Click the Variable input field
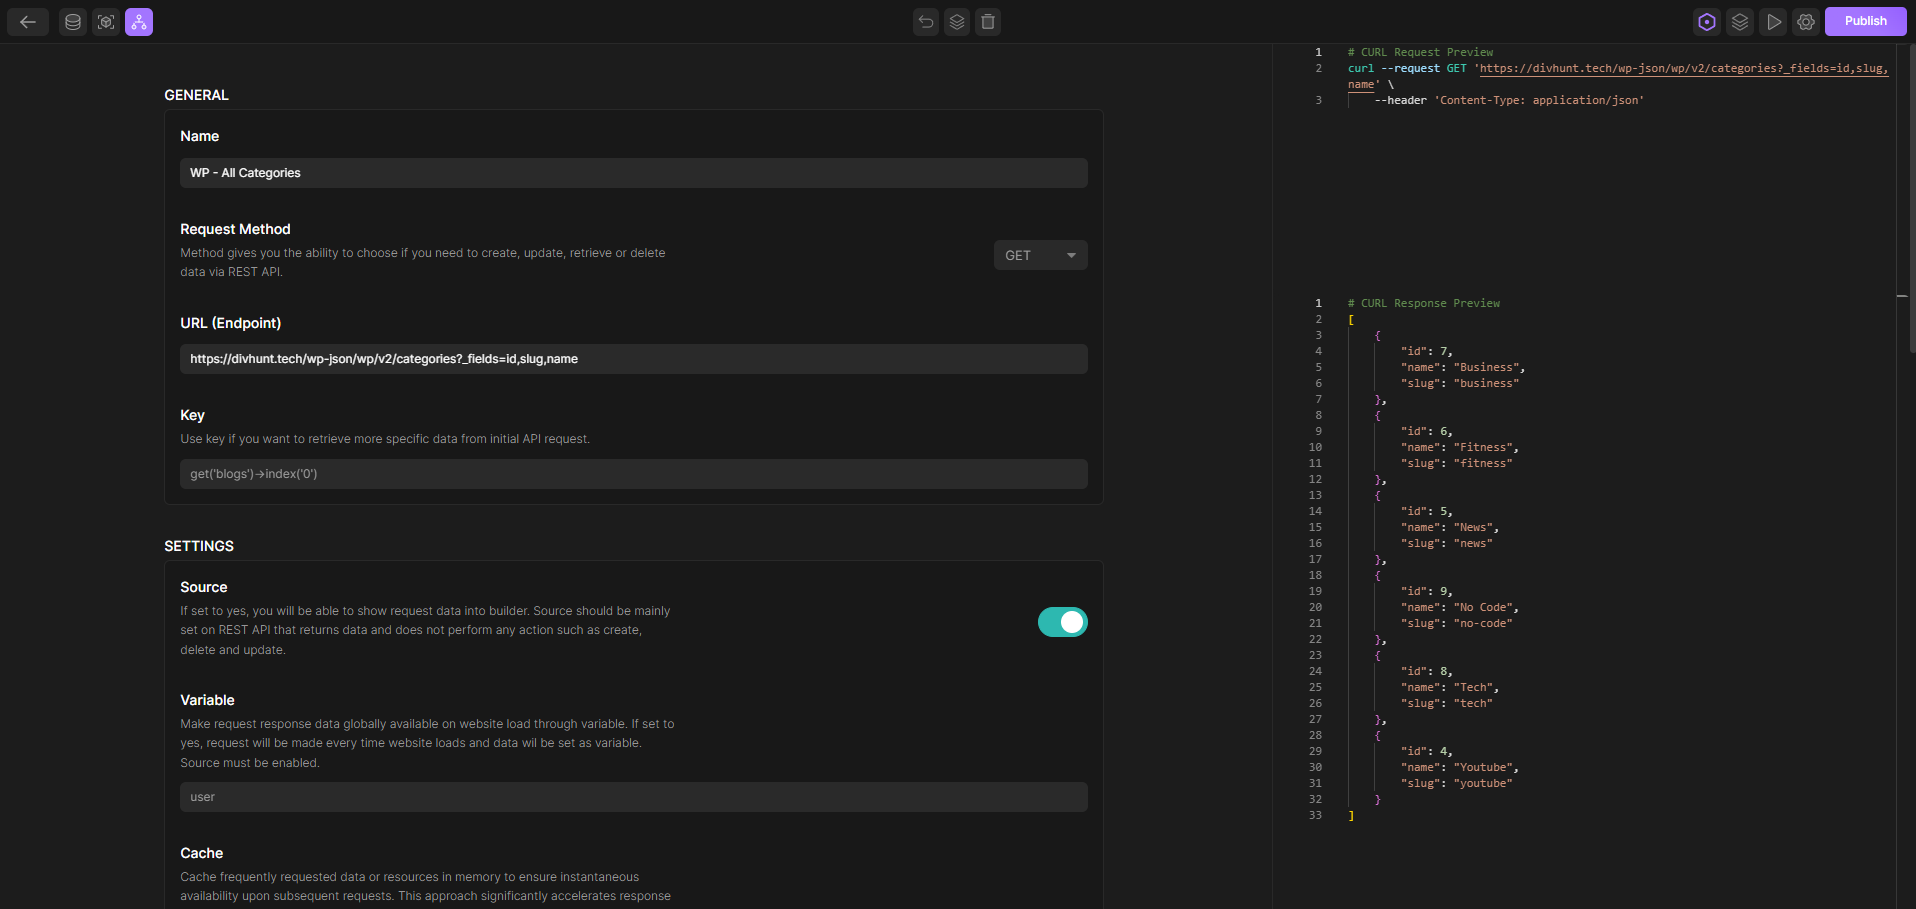Image resolution: width=1916 pixels, height=909 pixels. click(634, 797)
